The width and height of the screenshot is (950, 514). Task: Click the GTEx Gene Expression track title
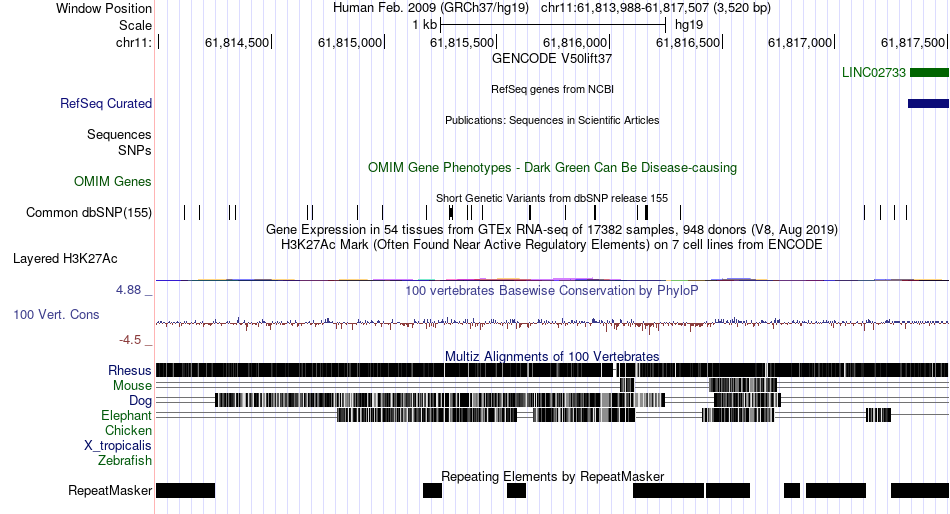point(552,230)
